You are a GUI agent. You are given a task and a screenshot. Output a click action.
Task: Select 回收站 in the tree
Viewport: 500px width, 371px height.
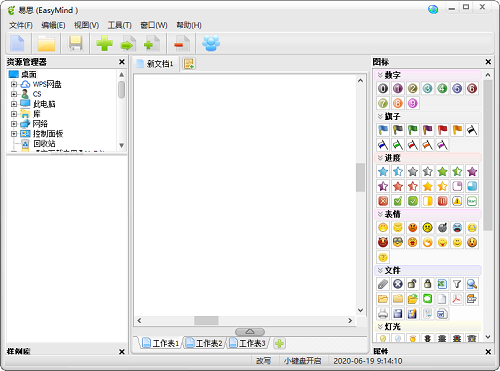(x=44, y=144)
